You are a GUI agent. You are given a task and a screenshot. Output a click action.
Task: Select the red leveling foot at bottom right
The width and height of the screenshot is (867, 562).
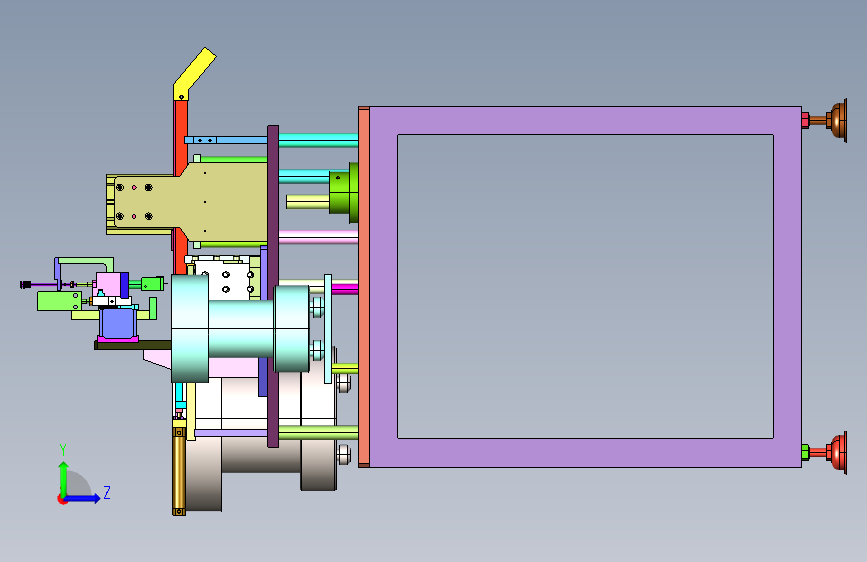pos(836,452)
